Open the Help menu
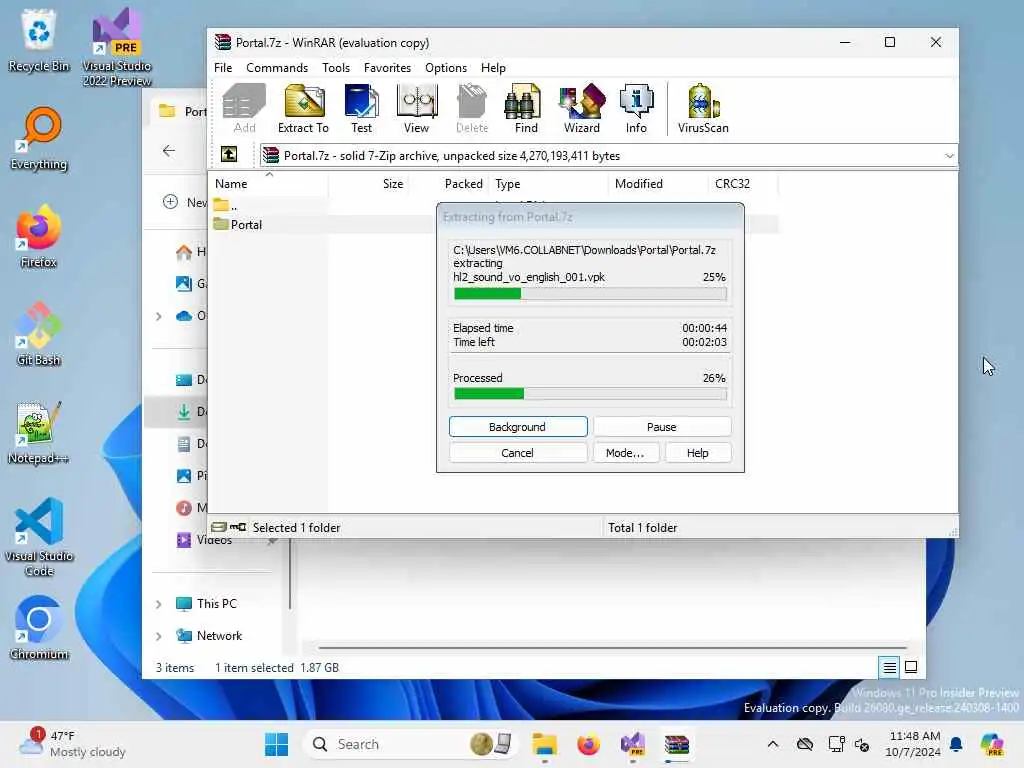 [x=493, y=68]
